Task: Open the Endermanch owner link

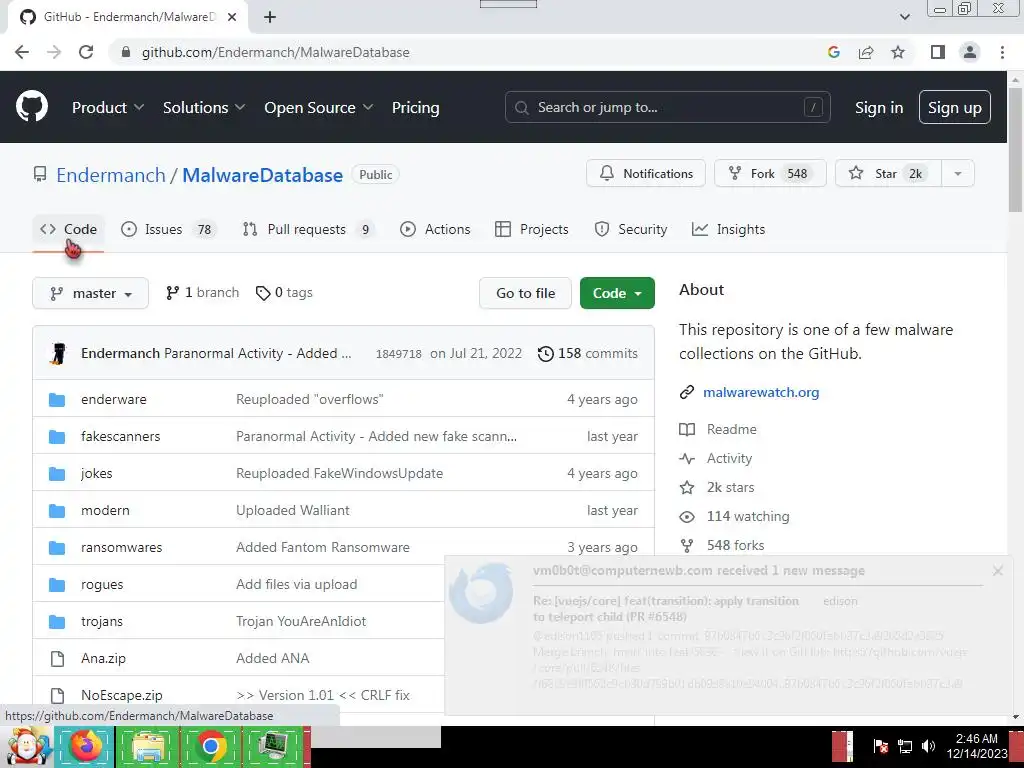Action: pyautogui.click(x=111, y=175)
